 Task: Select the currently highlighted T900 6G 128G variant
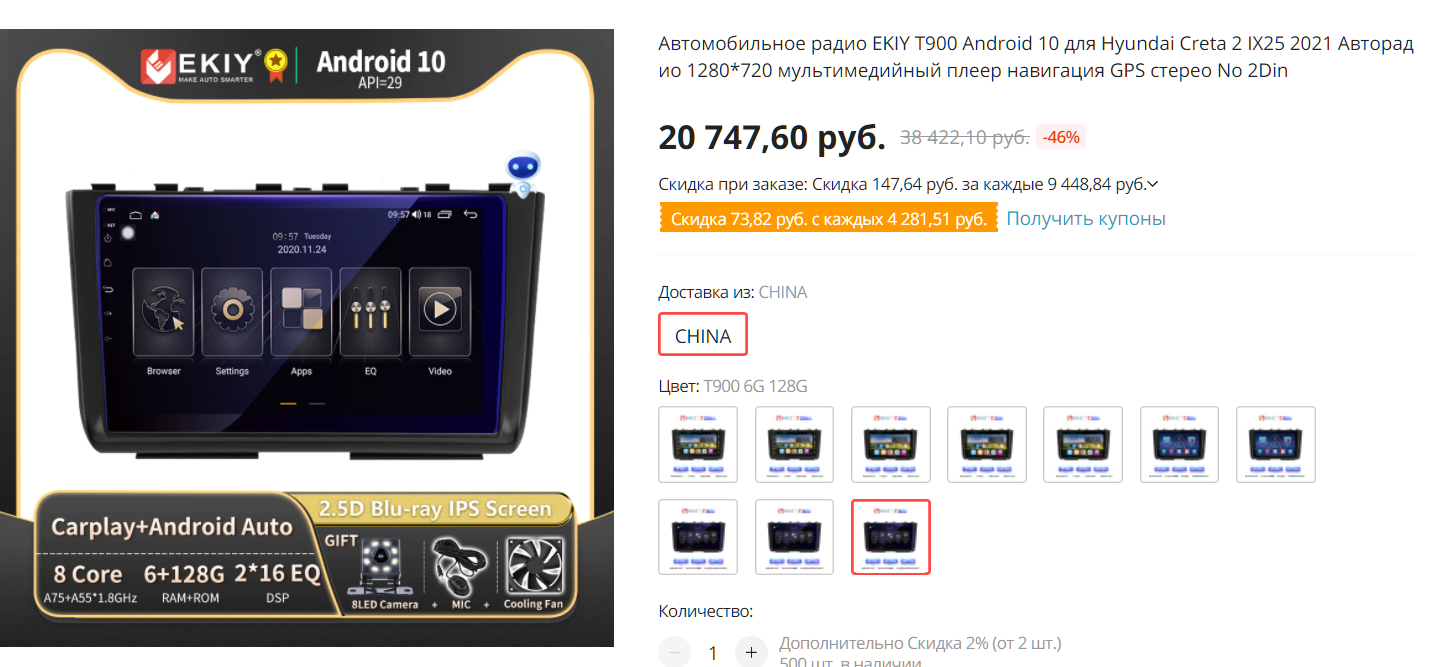[890, 537]
